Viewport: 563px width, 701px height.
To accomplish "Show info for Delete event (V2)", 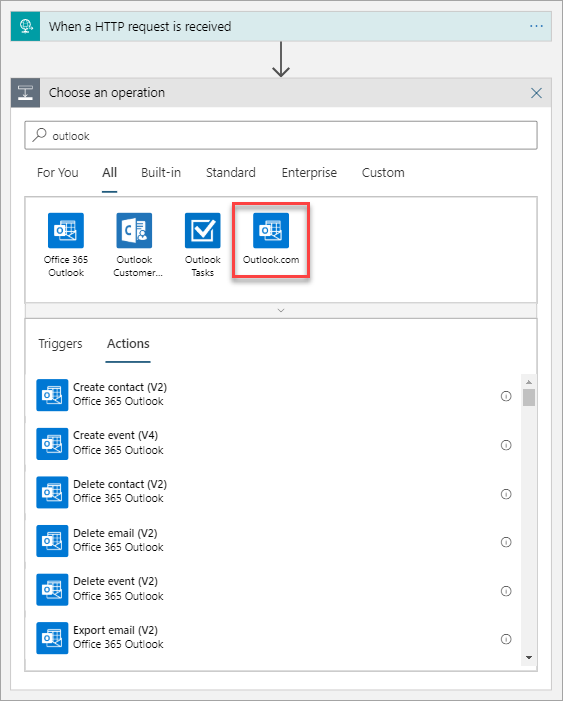I will pos(506,591).
